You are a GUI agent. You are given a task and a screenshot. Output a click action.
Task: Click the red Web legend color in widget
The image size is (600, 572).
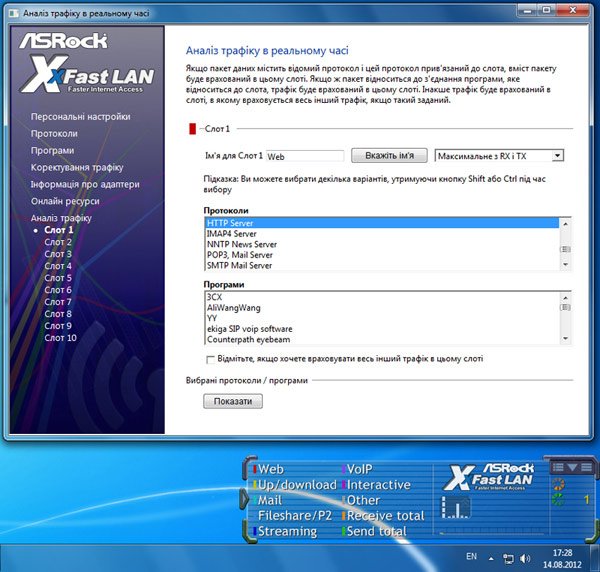(x=255, y=469)
